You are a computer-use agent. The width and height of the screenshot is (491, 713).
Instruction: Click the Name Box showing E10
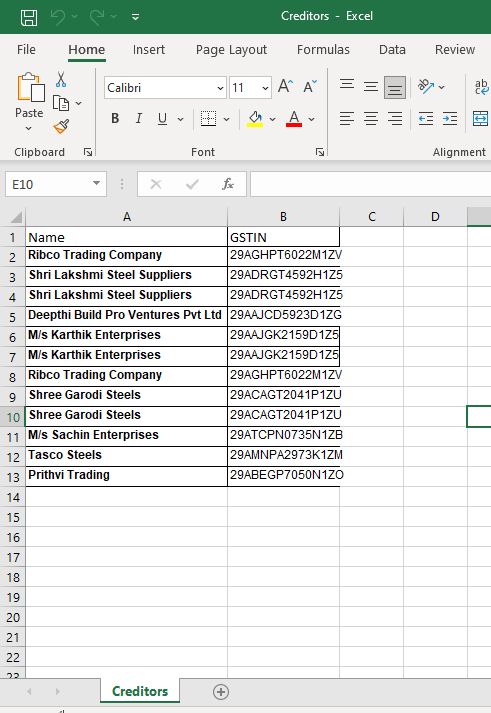pos(48,184)
